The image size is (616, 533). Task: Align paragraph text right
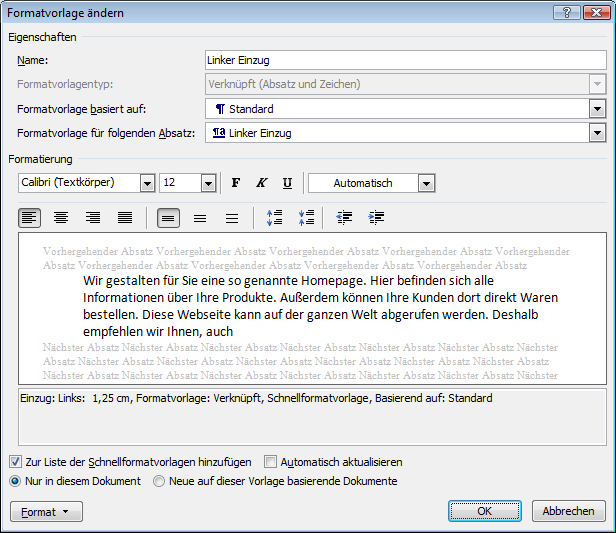93,218
